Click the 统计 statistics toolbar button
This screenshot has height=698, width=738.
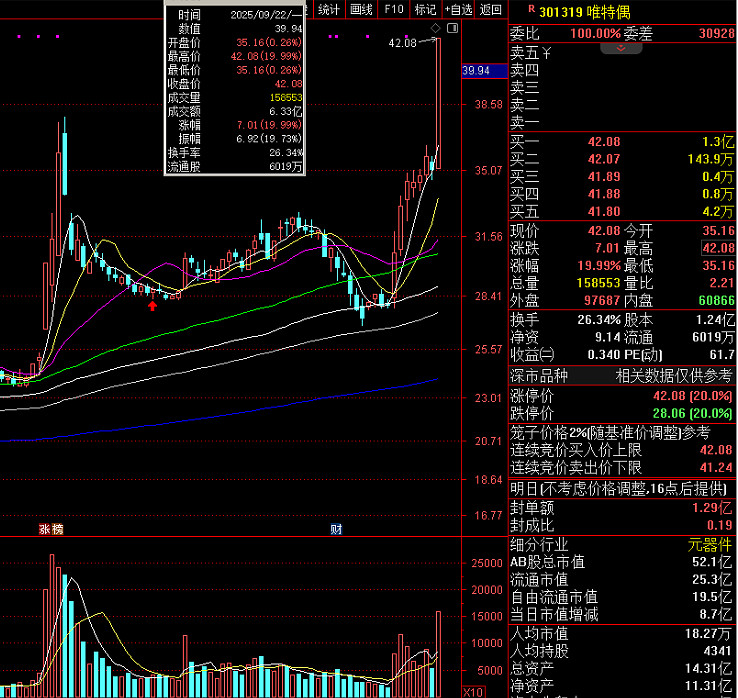click(x=328, y=10)
